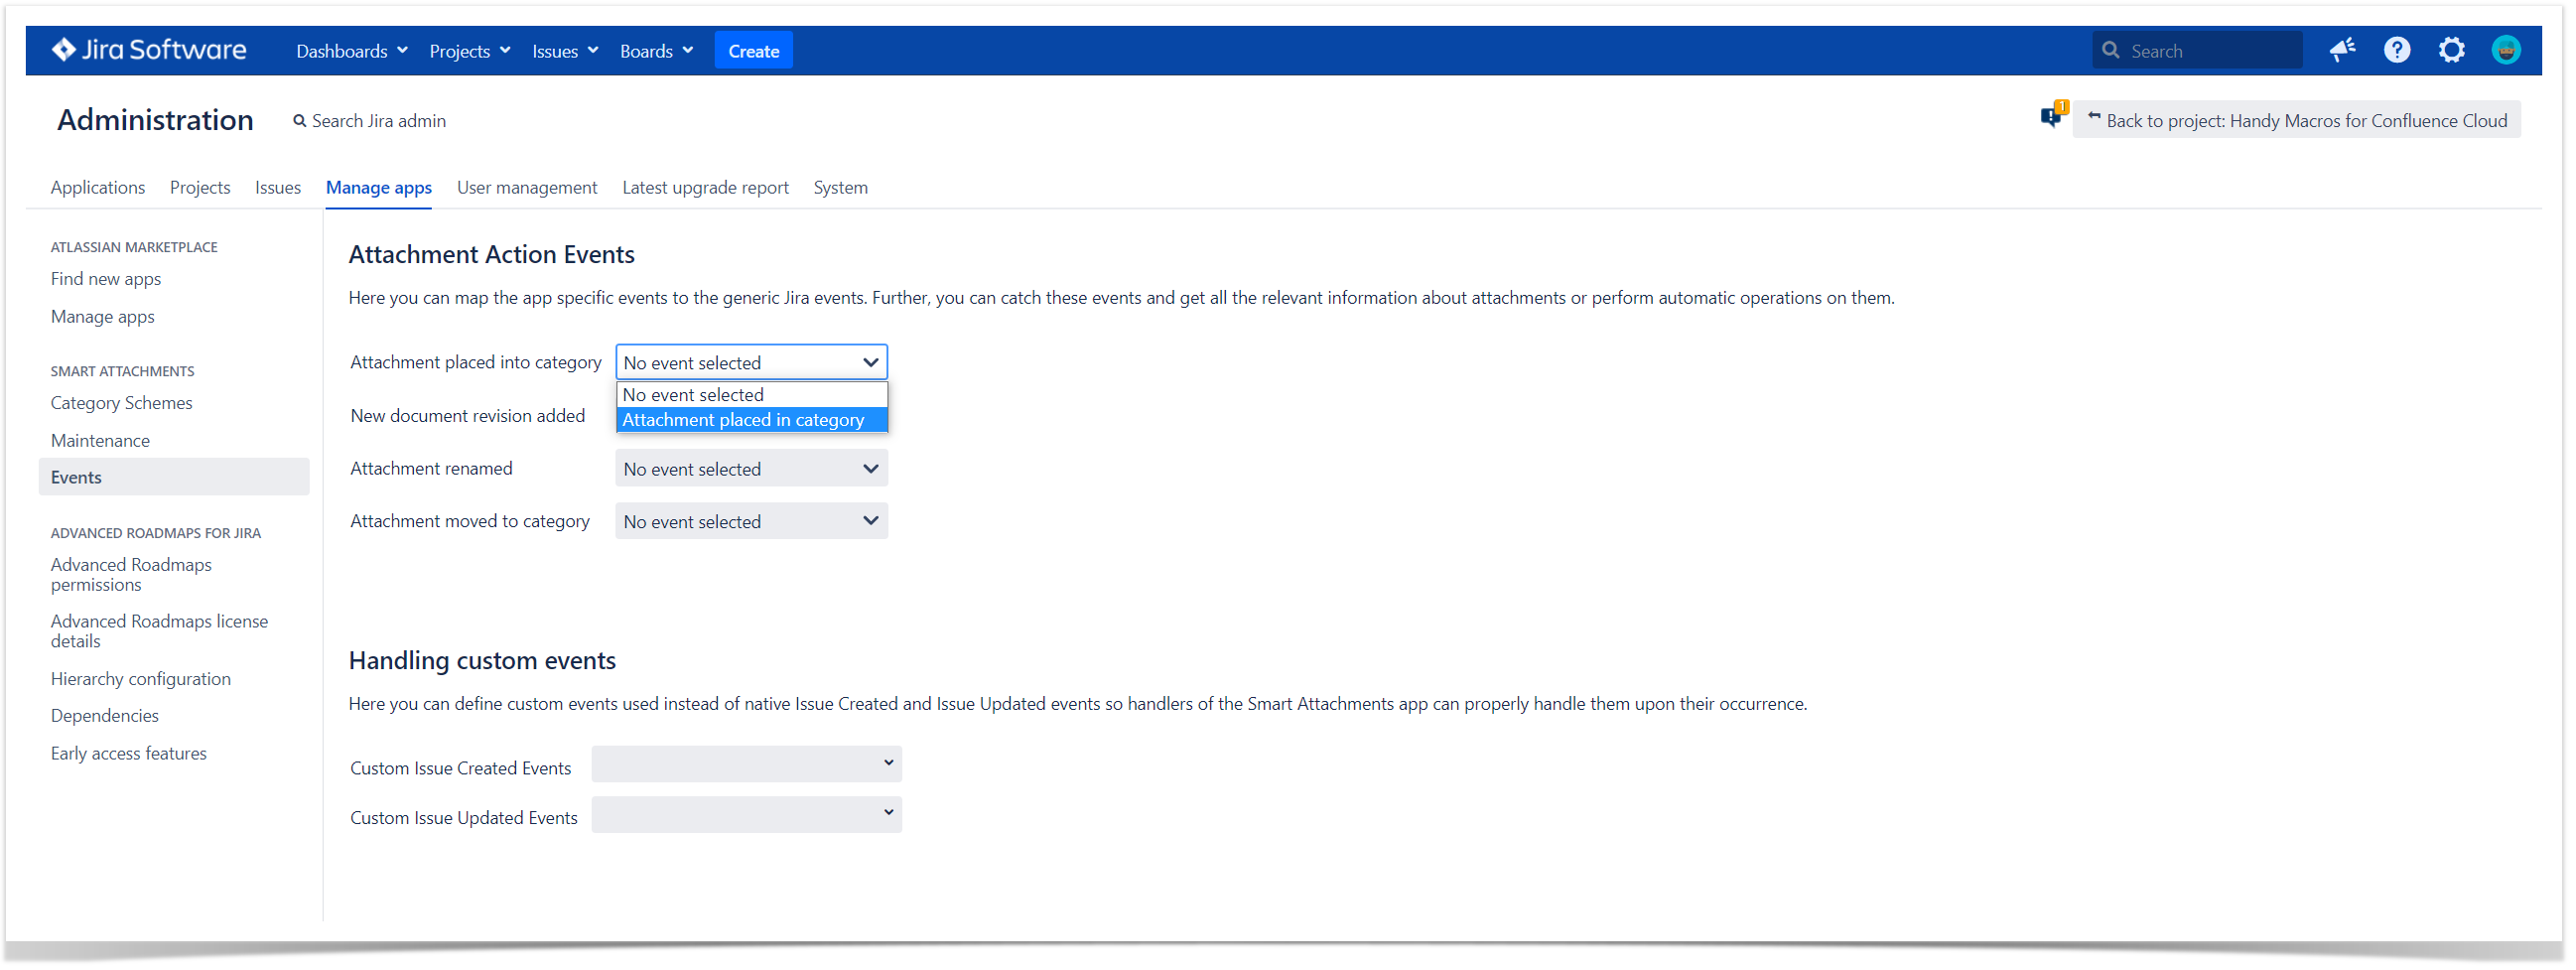The width and height of the screenshot is (2576, 970).
Task: Switch to the System tab
Action: pos(840,188)
